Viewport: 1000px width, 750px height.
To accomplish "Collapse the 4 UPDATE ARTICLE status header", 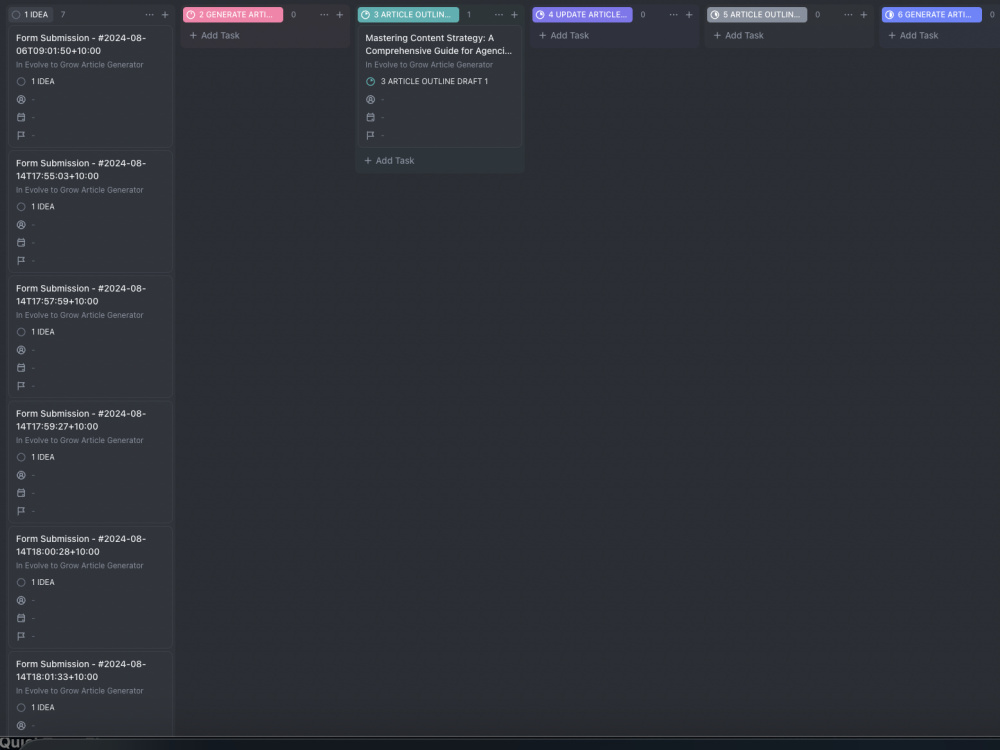I will pyautogui.click(x=582, y=15).
